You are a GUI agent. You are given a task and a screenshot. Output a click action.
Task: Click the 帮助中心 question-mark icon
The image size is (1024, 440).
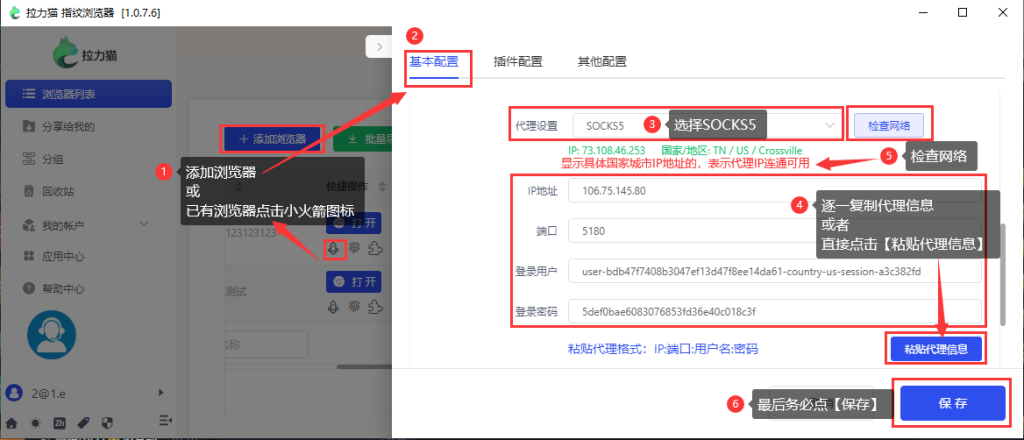pos(28,288)
